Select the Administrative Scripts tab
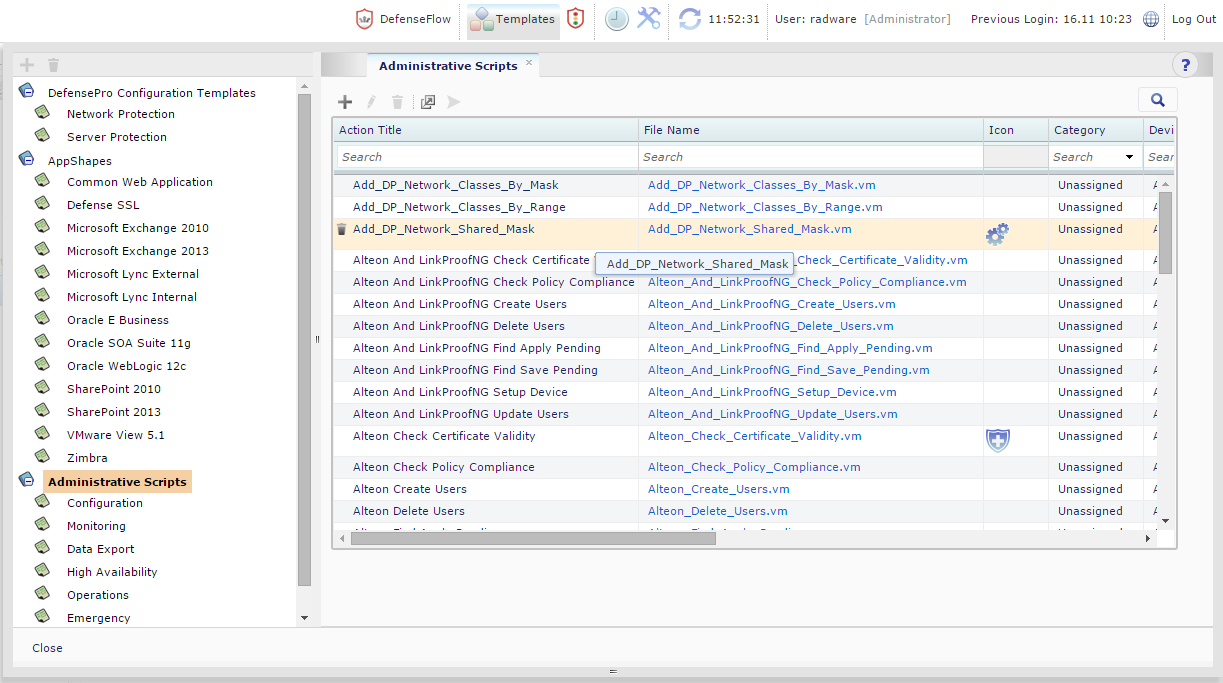 click(x=448, y=64)
